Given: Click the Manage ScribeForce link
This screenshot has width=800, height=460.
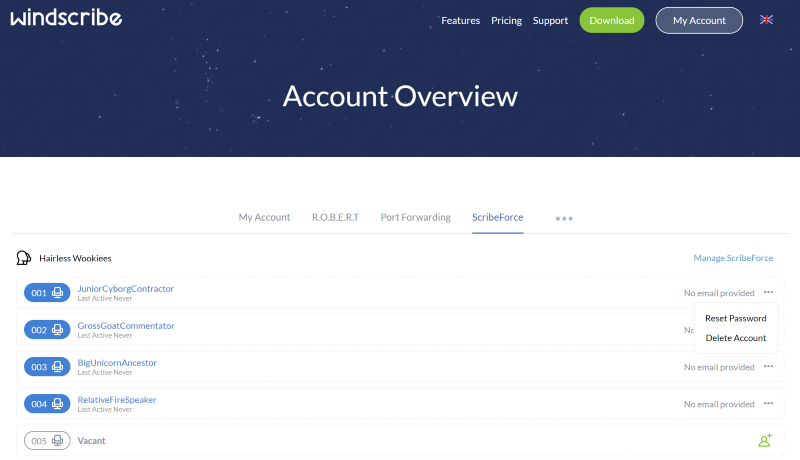Looking at the screenshot, I should point(733,258).
